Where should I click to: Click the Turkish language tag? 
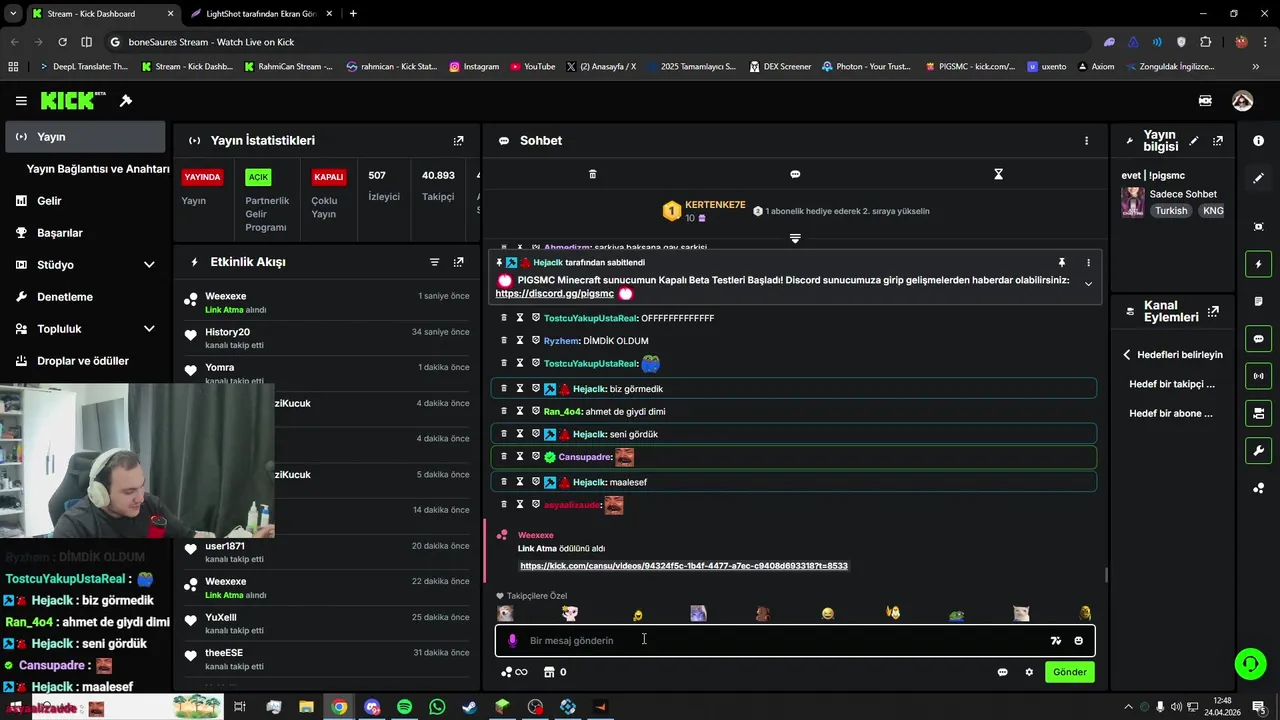click(1171, 211)
